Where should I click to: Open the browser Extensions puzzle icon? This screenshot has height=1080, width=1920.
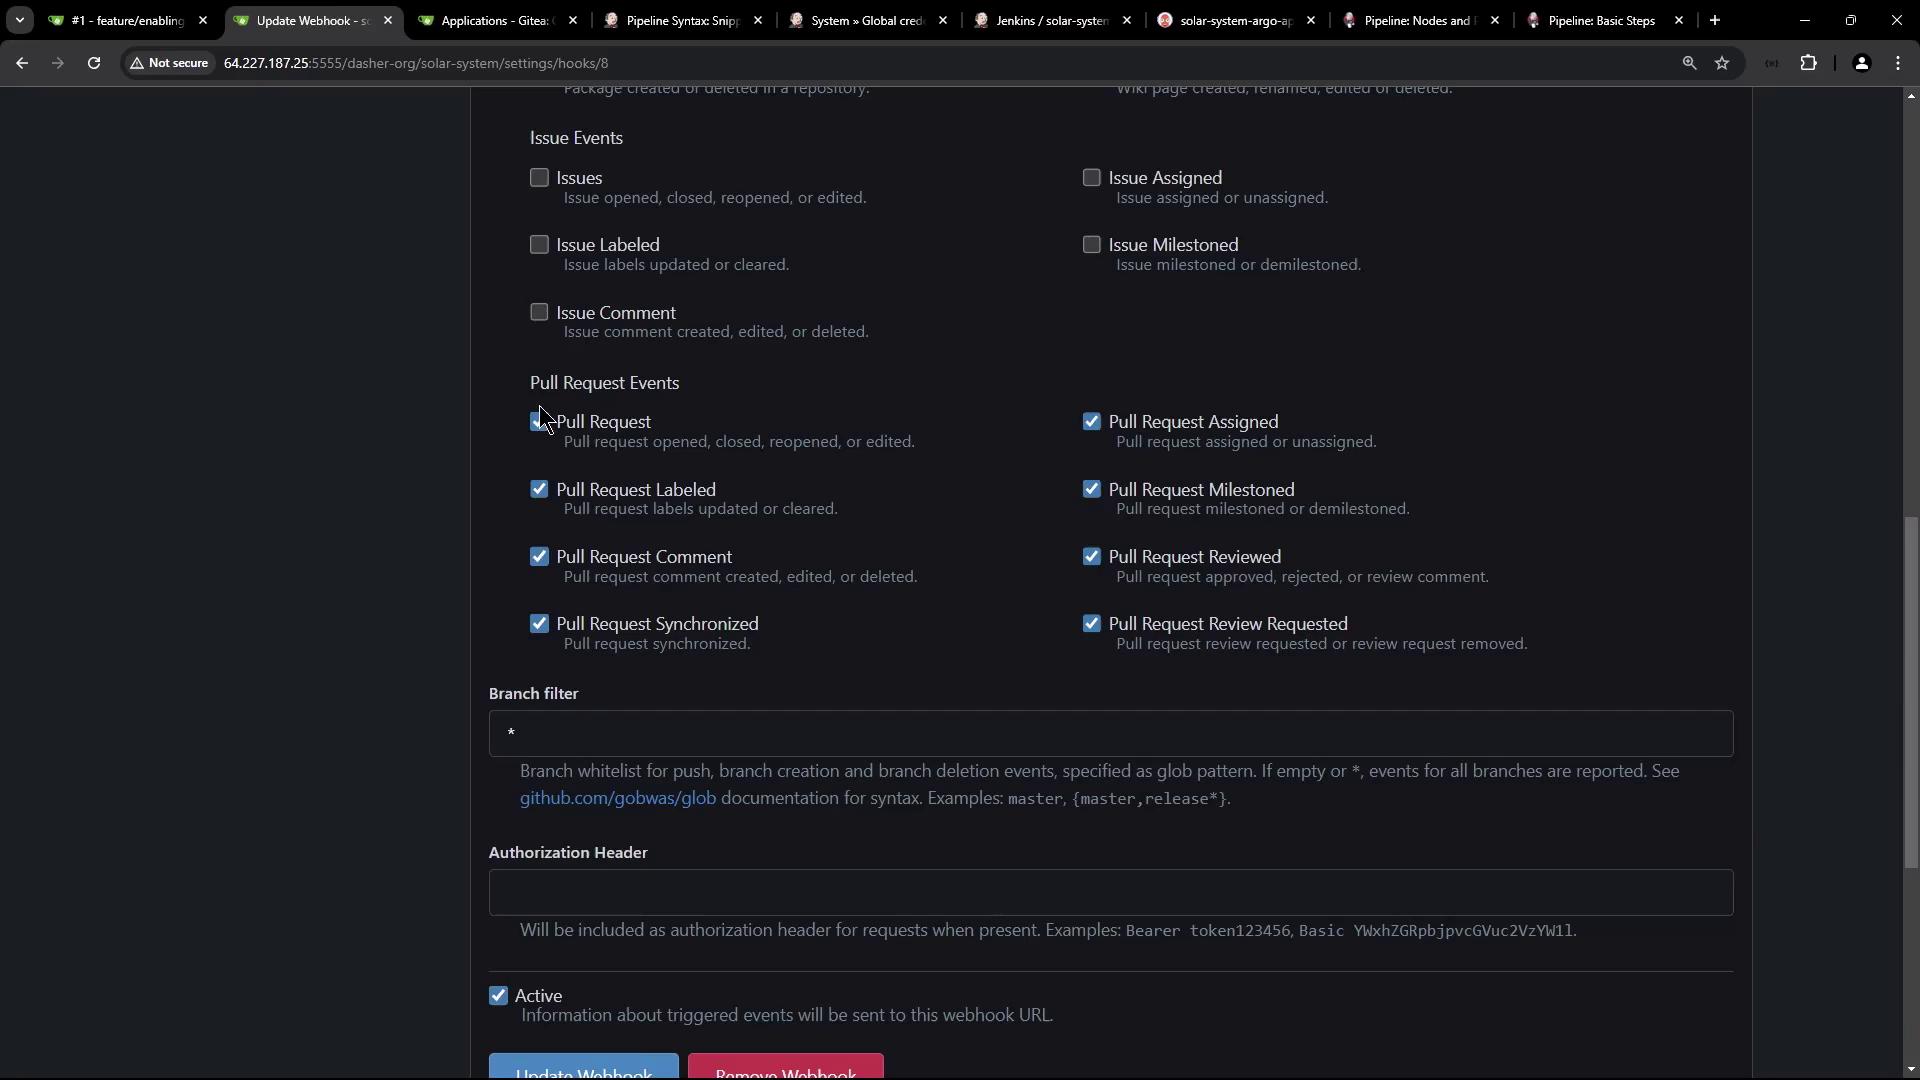pos(1809,63)
